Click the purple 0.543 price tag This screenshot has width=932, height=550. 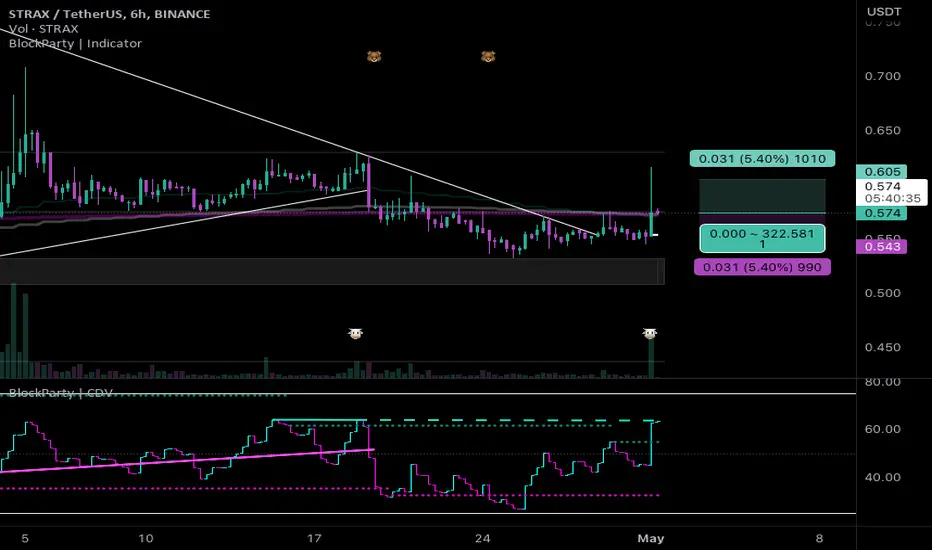click(x=881, y=247)
